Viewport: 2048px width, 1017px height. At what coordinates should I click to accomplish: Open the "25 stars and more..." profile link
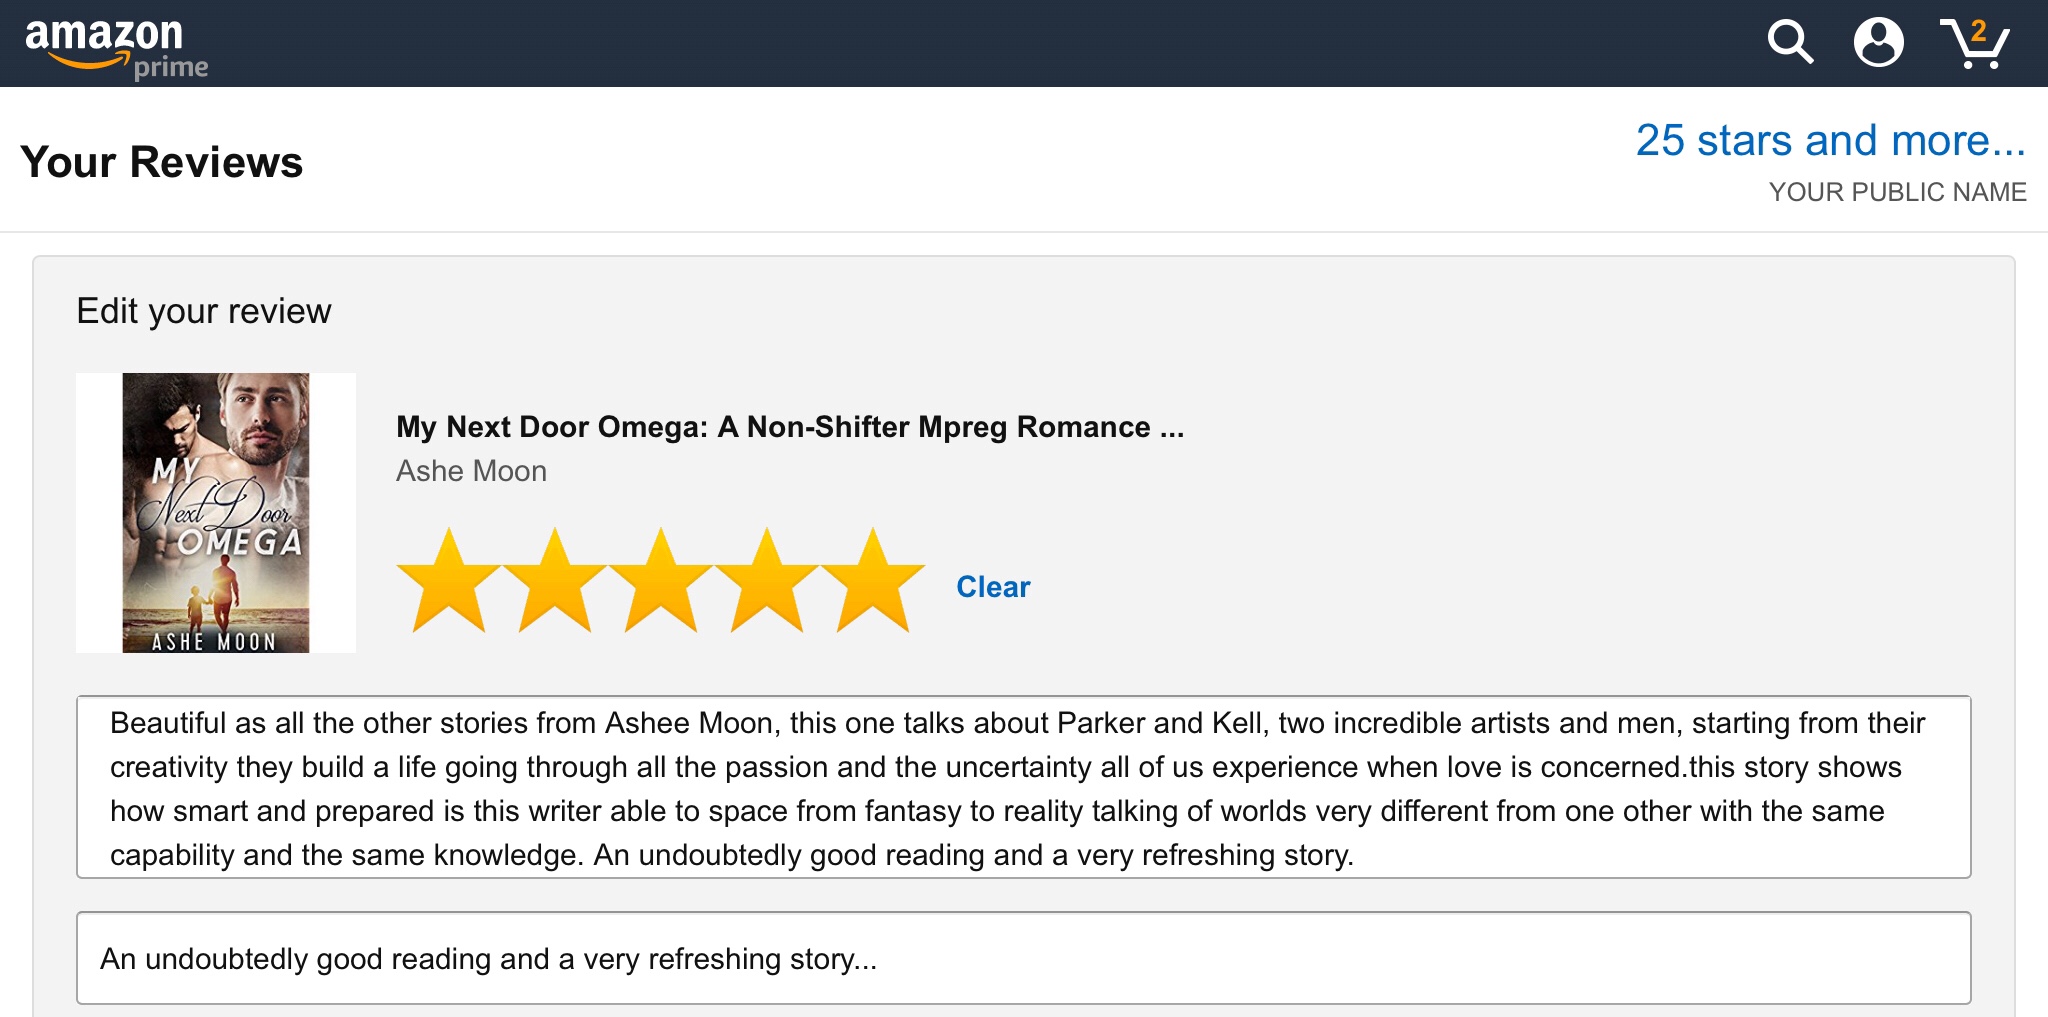pos(1830,141)
